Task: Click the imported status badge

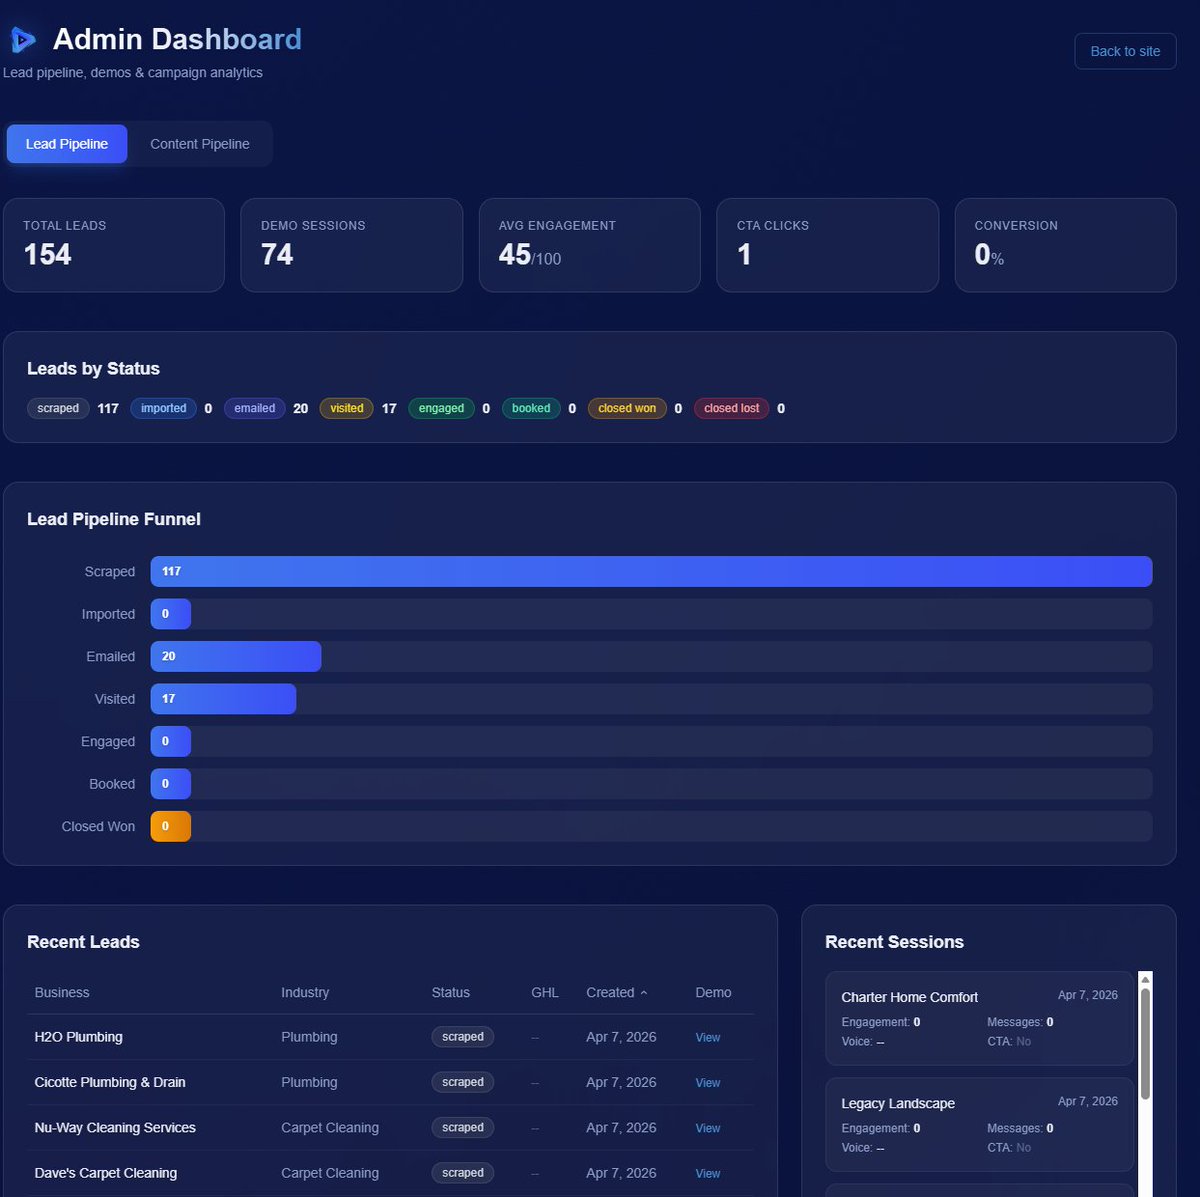Action: (x=164, y=408)
